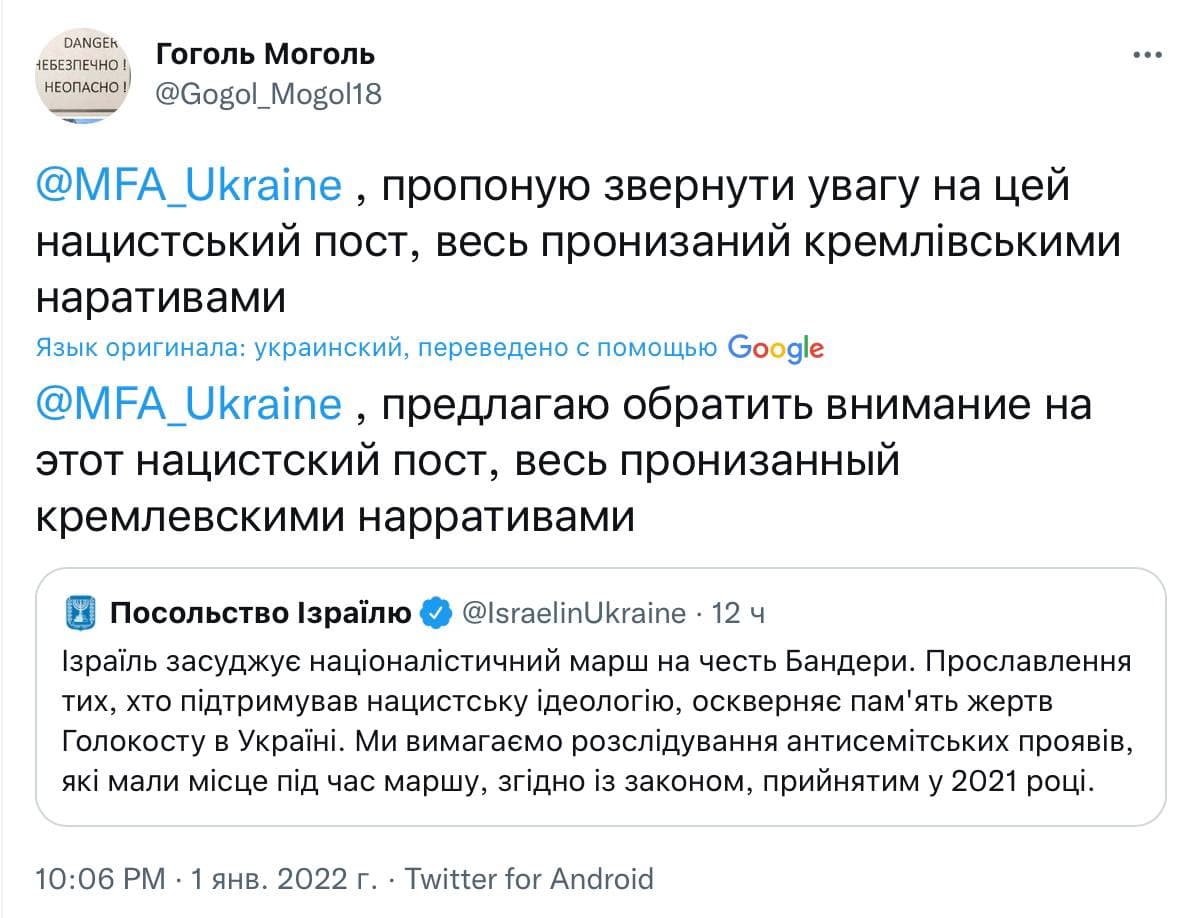The image size is (1188, 918).
Task: Open the quoted tweet about the Bandera march
Action: 600,720
